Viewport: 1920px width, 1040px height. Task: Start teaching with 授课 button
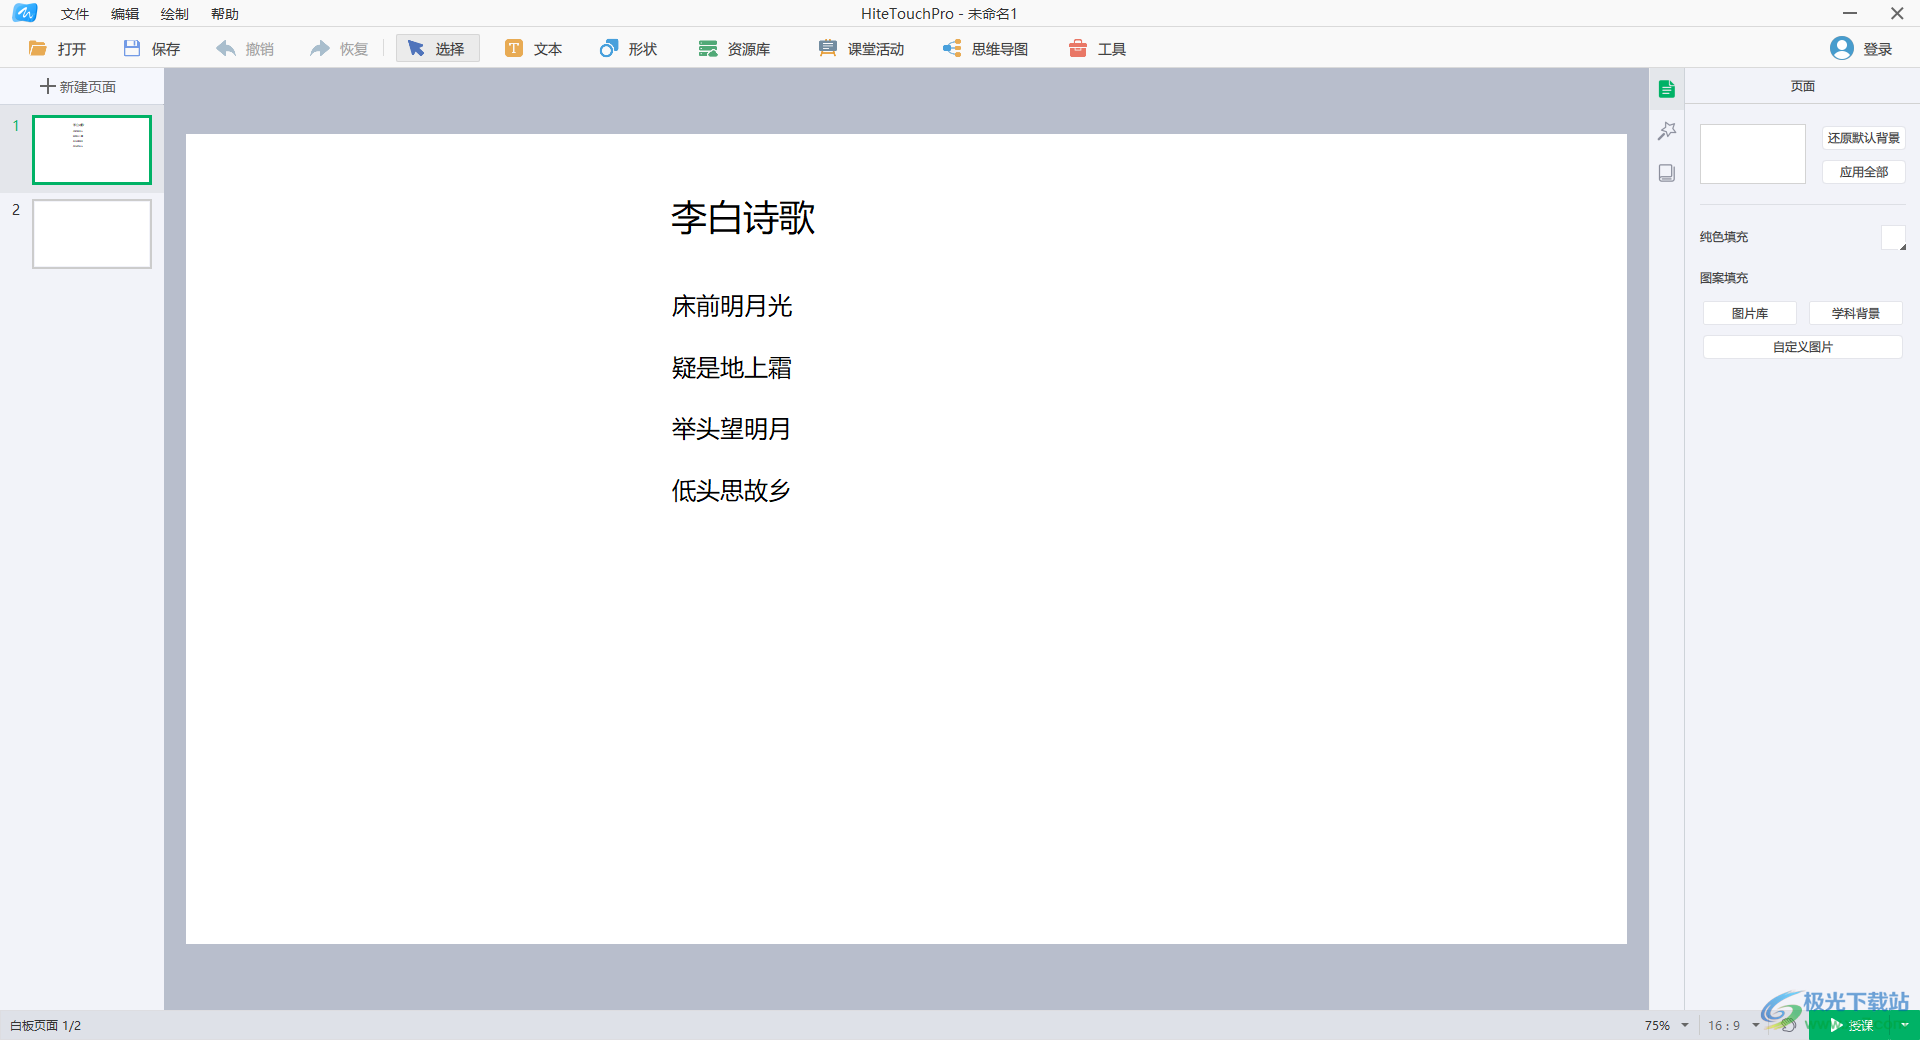point(1850,1025)
